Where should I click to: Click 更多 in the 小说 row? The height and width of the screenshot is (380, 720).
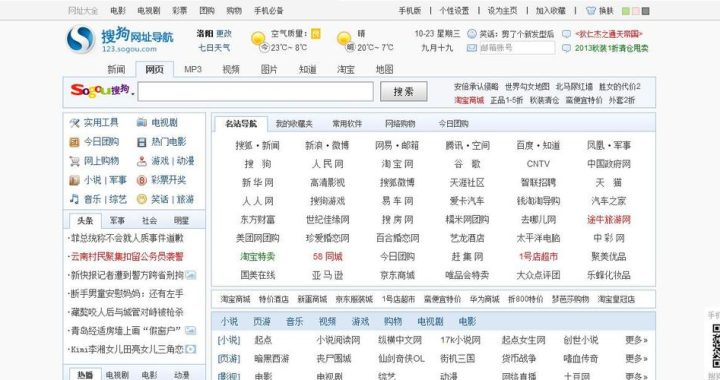(636, 340)
